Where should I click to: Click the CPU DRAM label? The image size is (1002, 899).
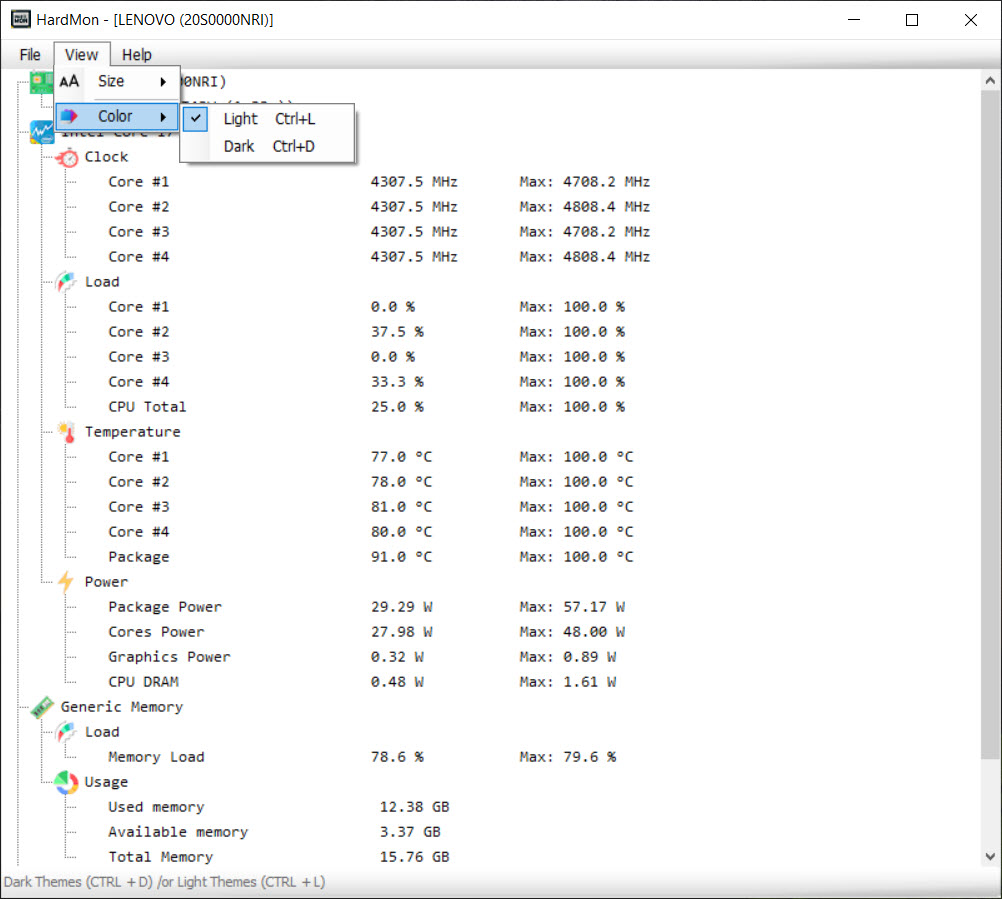(144, 682)
